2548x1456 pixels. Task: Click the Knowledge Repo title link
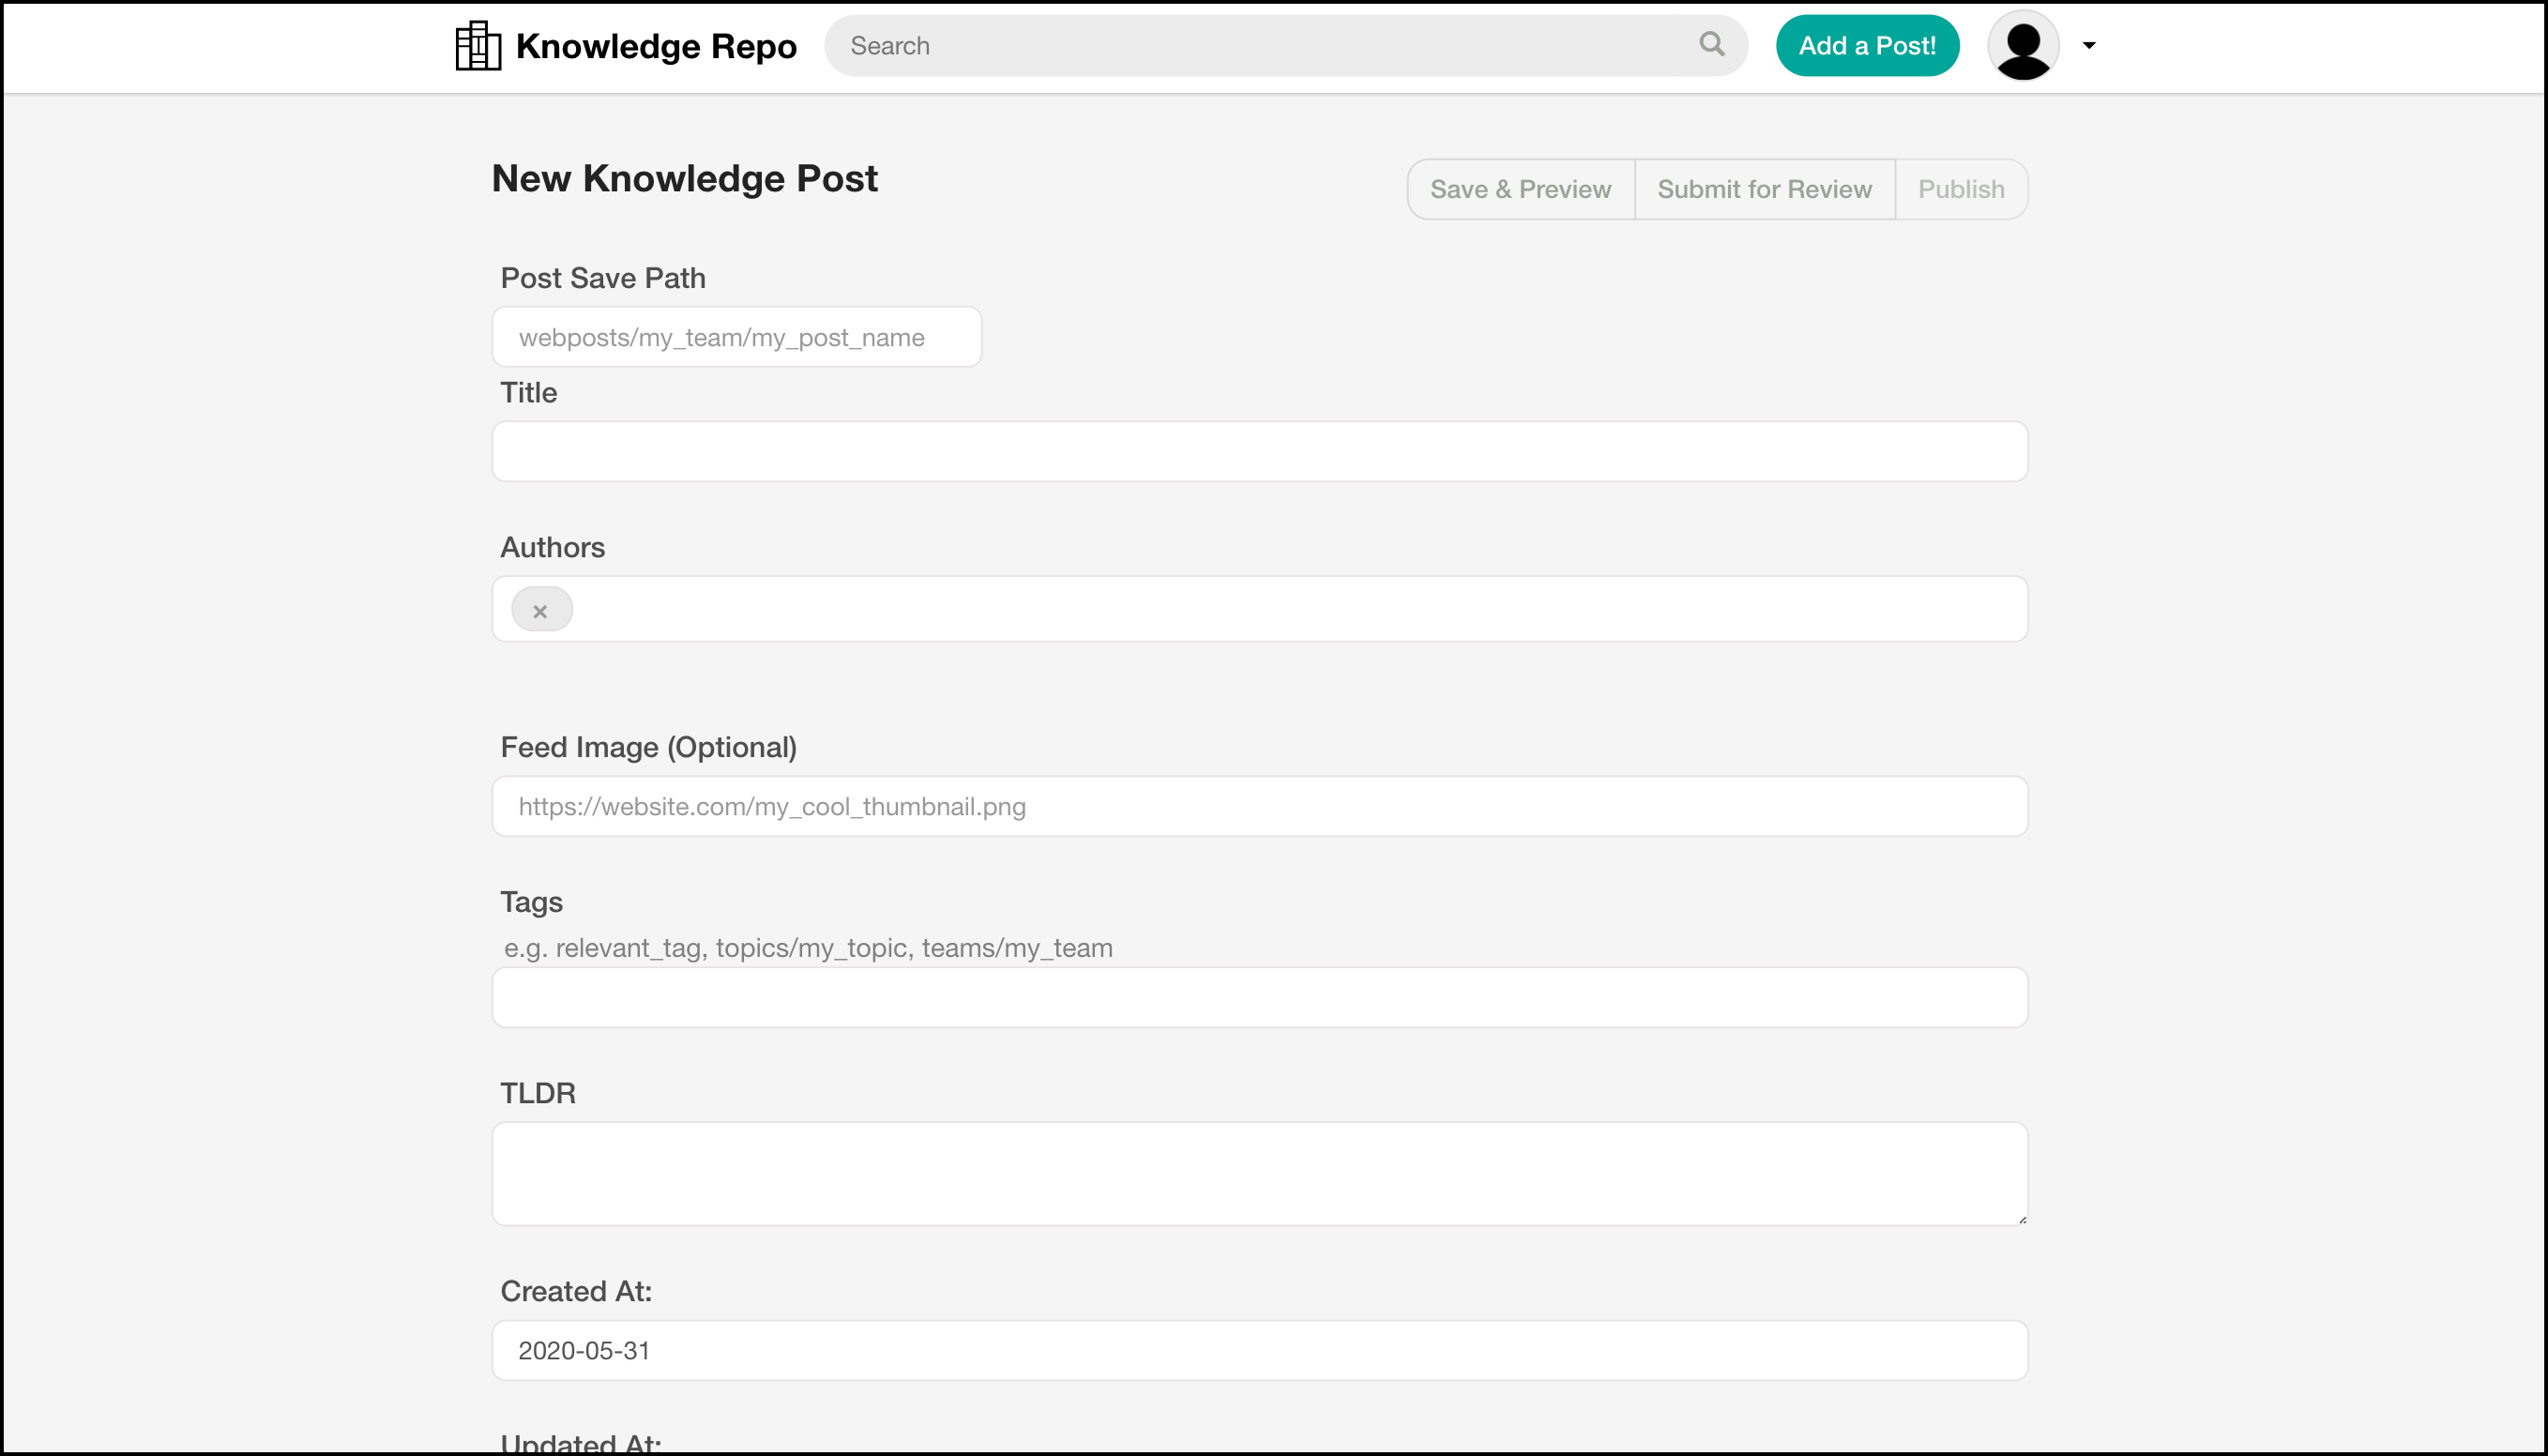click(x=656, y=46)
